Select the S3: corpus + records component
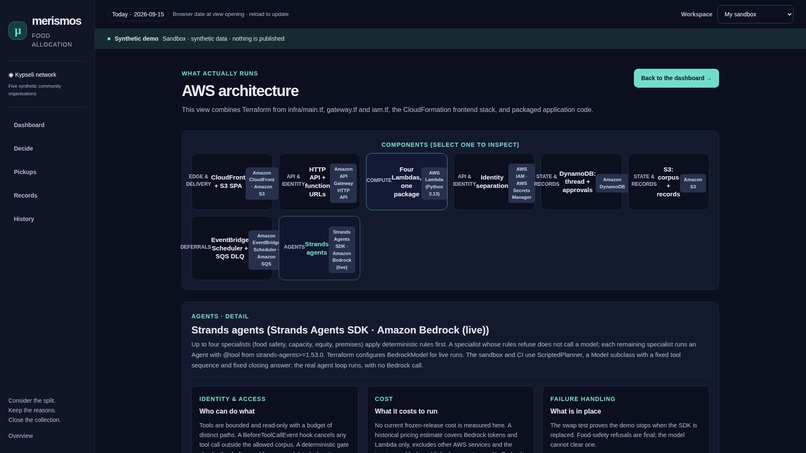The width and height of the screenshot is (806, 453). coord(668,182)
